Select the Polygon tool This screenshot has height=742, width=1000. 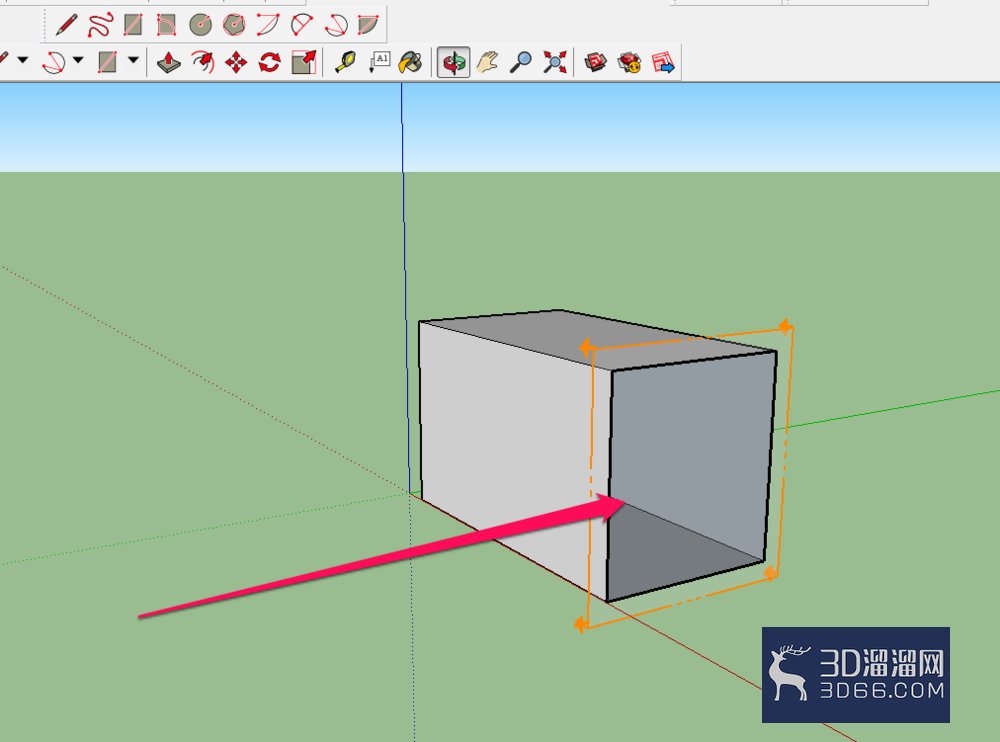coord(234,25)
